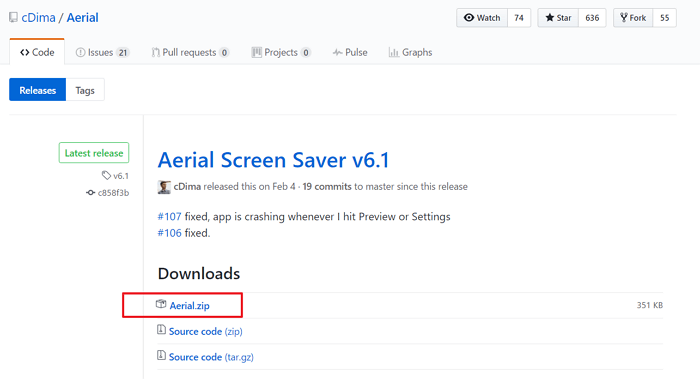Open the Issues tab
The height and width of the screenshot is (379, 700).
(102, 52)
